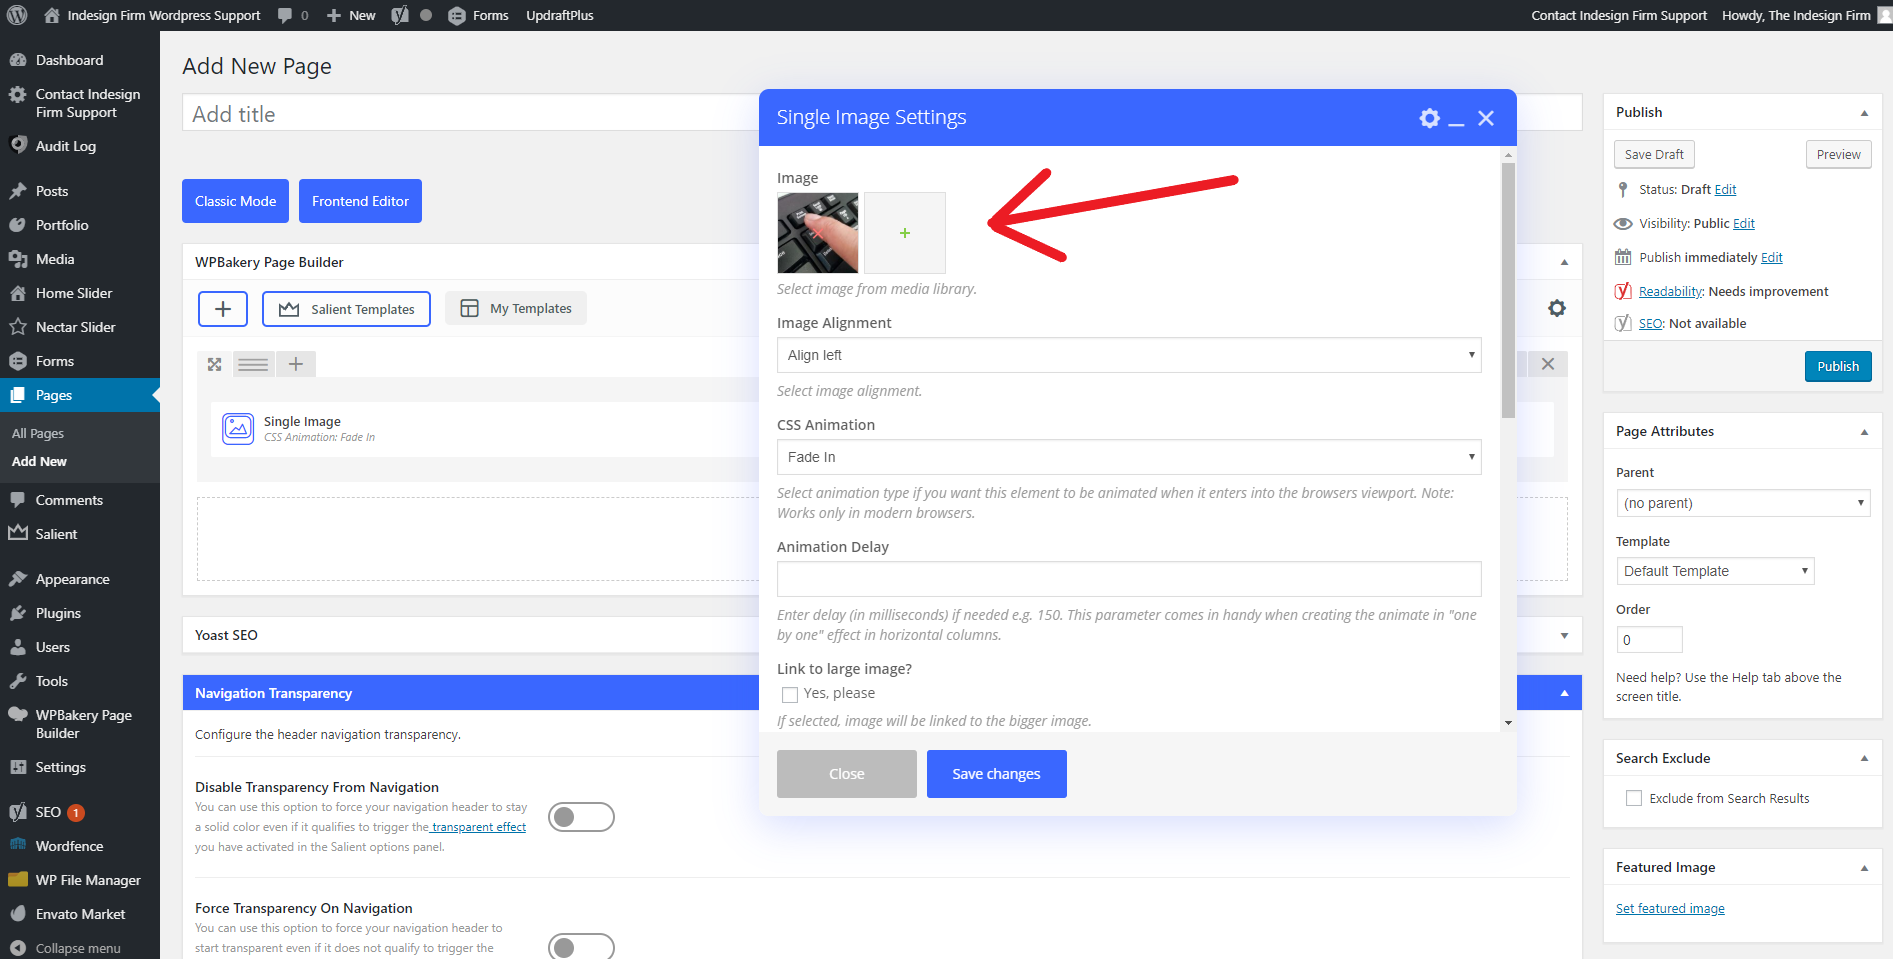Delete row using the X icon
This screenshot has width=1893, height=959.
1547,364
